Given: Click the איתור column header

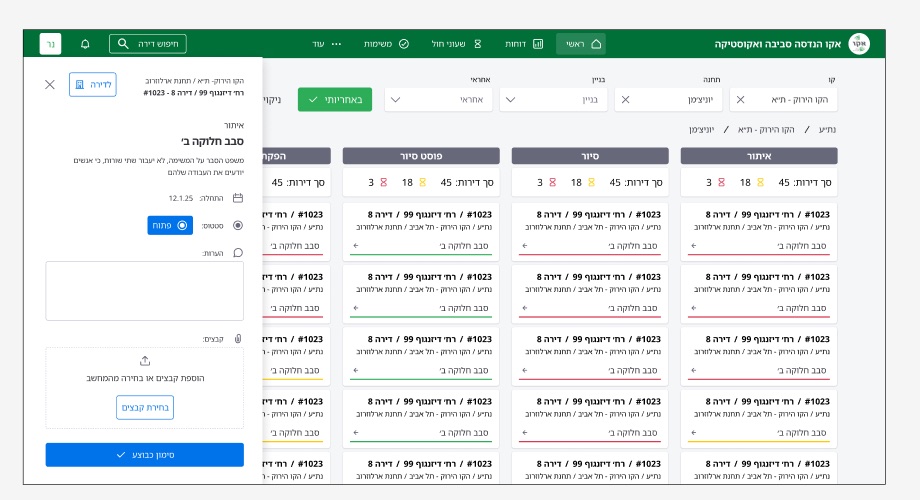Looking at the screenshot, I should [x=759, y=156].
